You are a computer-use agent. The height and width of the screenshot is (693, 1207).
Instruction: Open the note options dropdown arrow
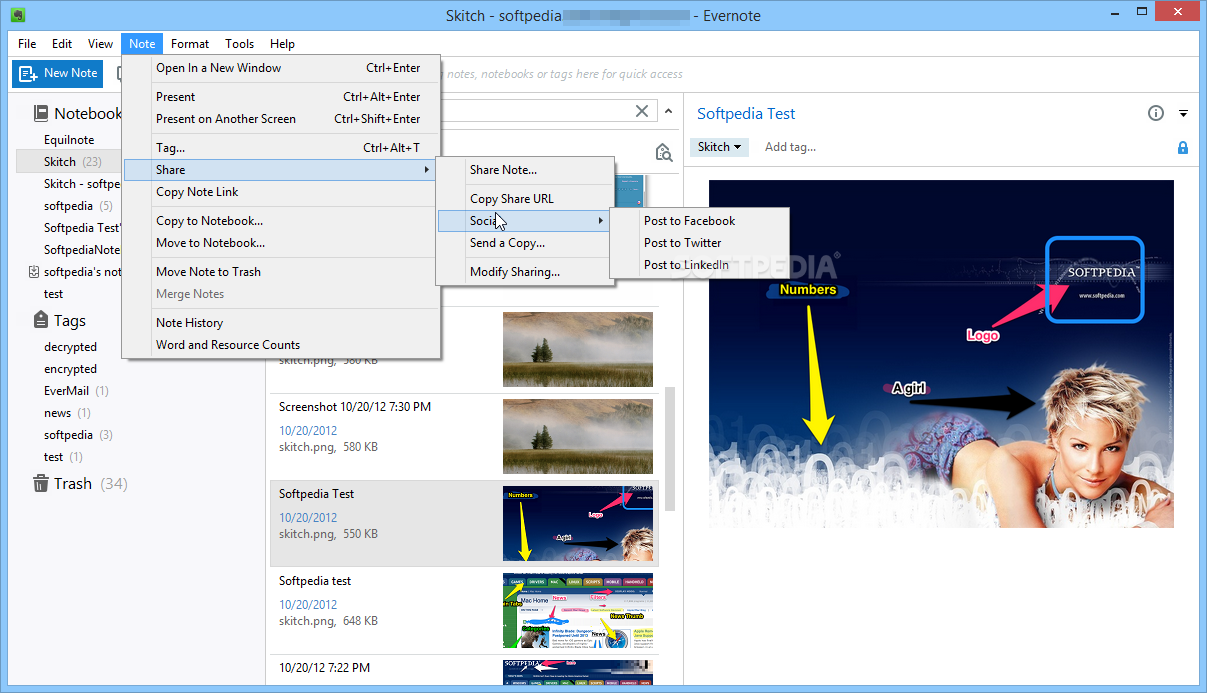click(1183, 114)
